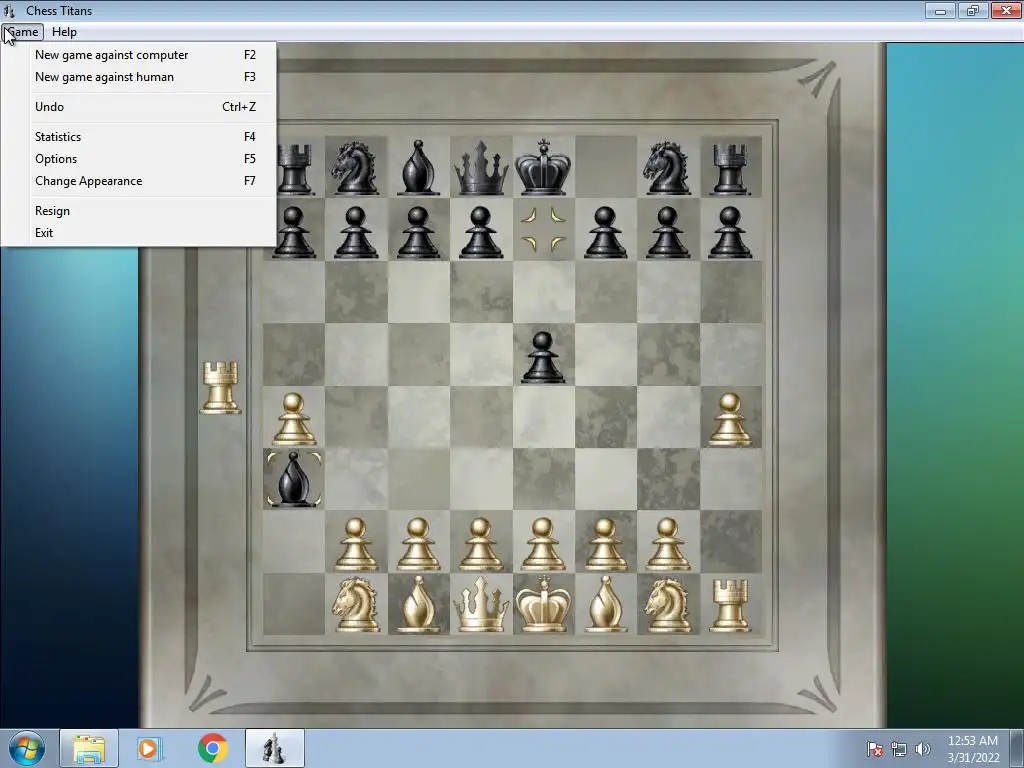
Task: Select the black rook on h8
Action: pos(730,169)
